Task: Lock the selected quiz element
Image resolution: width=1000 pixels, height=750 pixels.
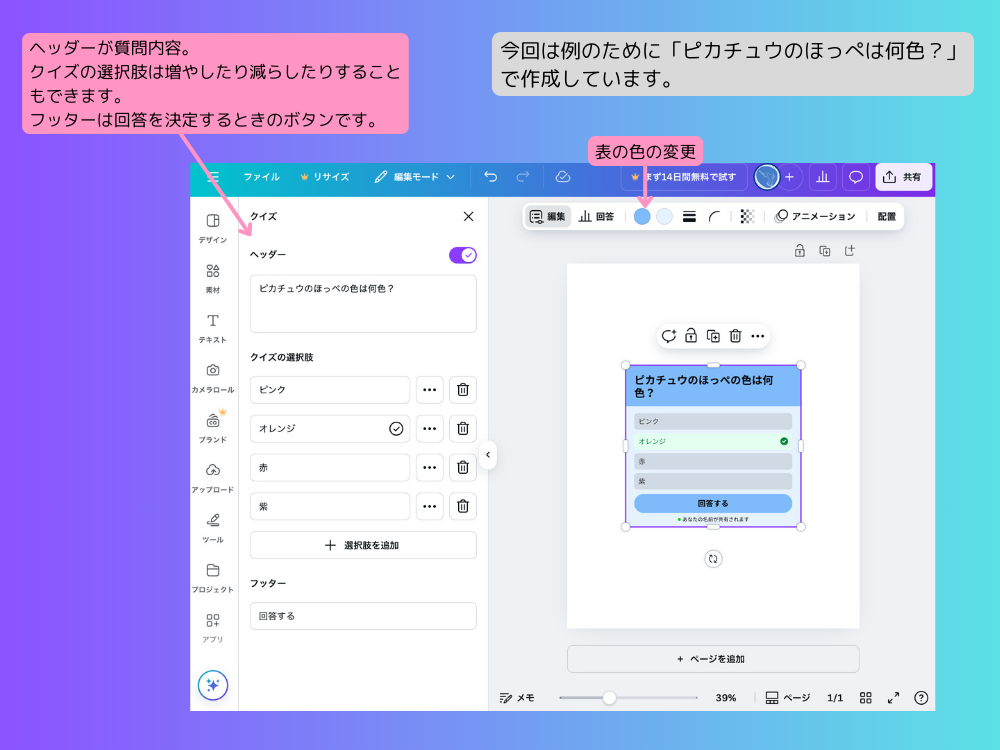Action: pos(691,336)
